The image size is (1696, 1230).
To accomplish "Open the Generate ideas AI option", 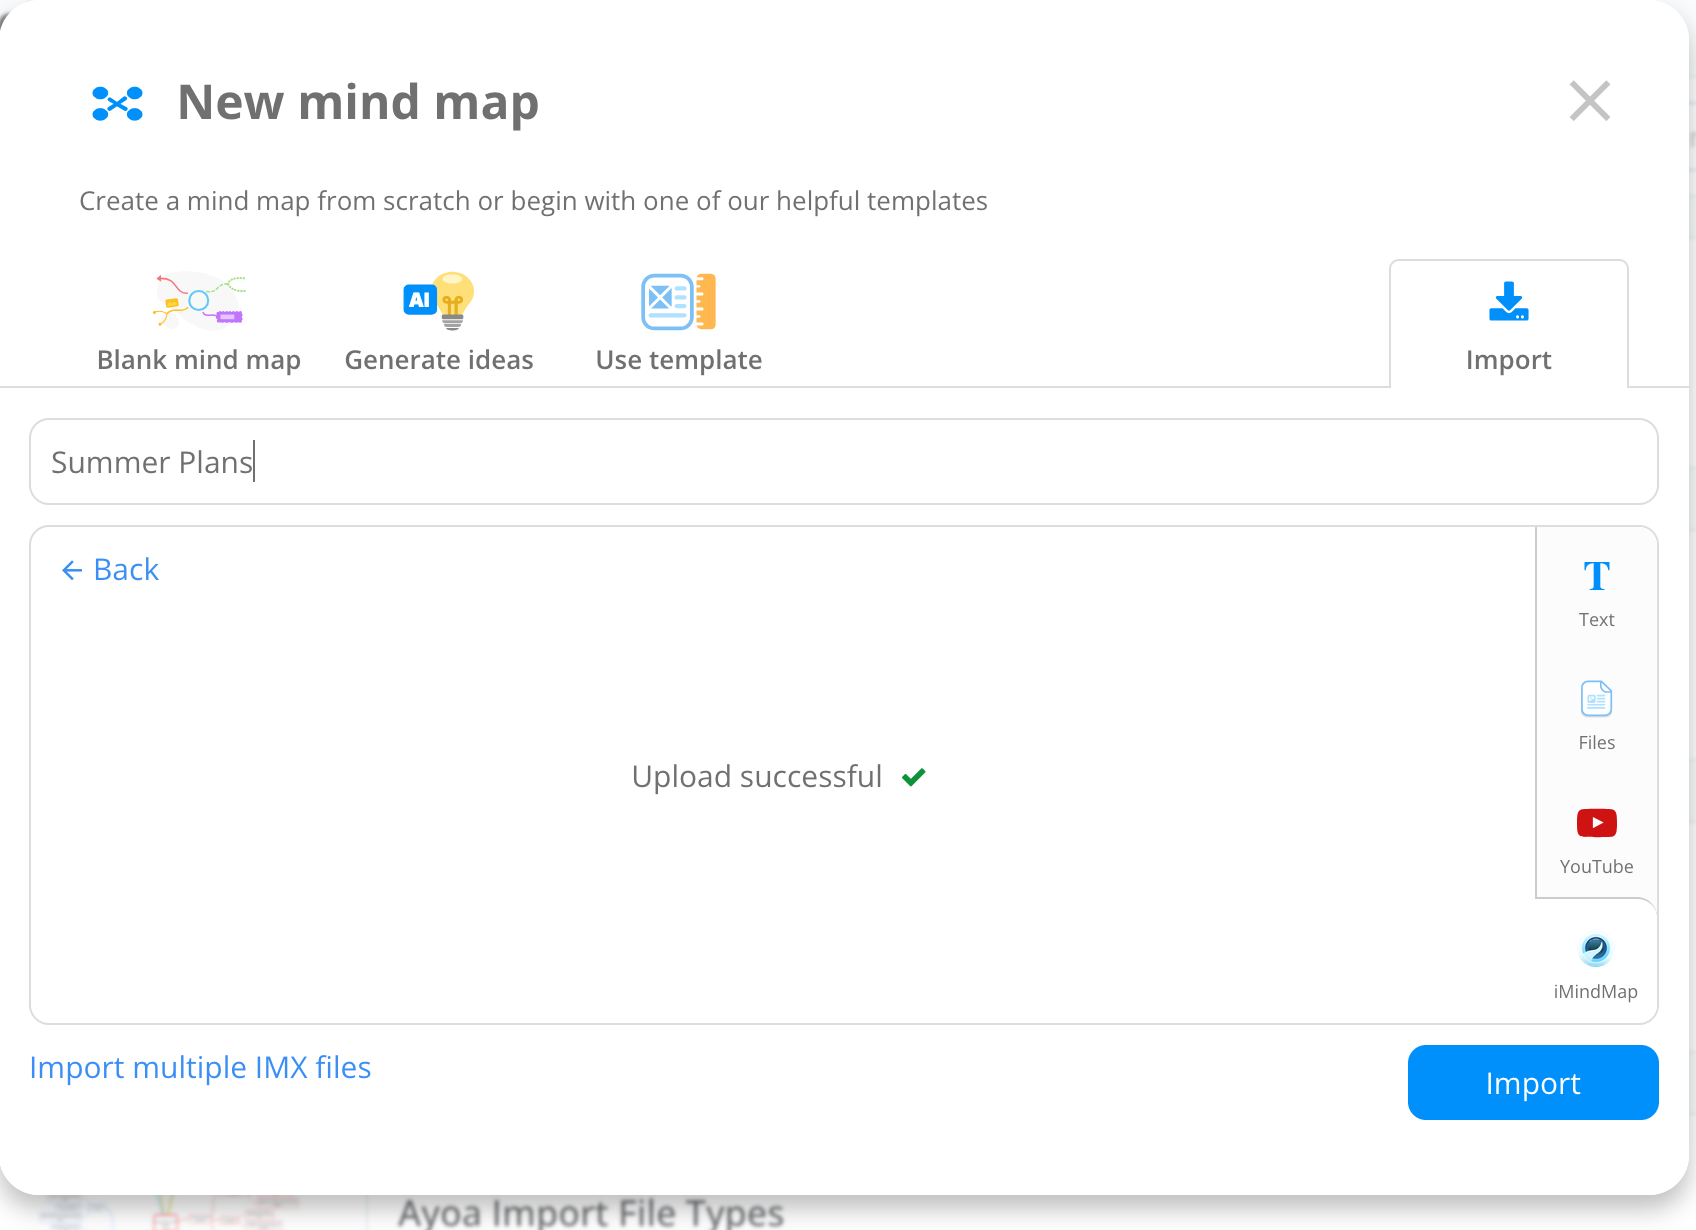I will coord(439,322).
